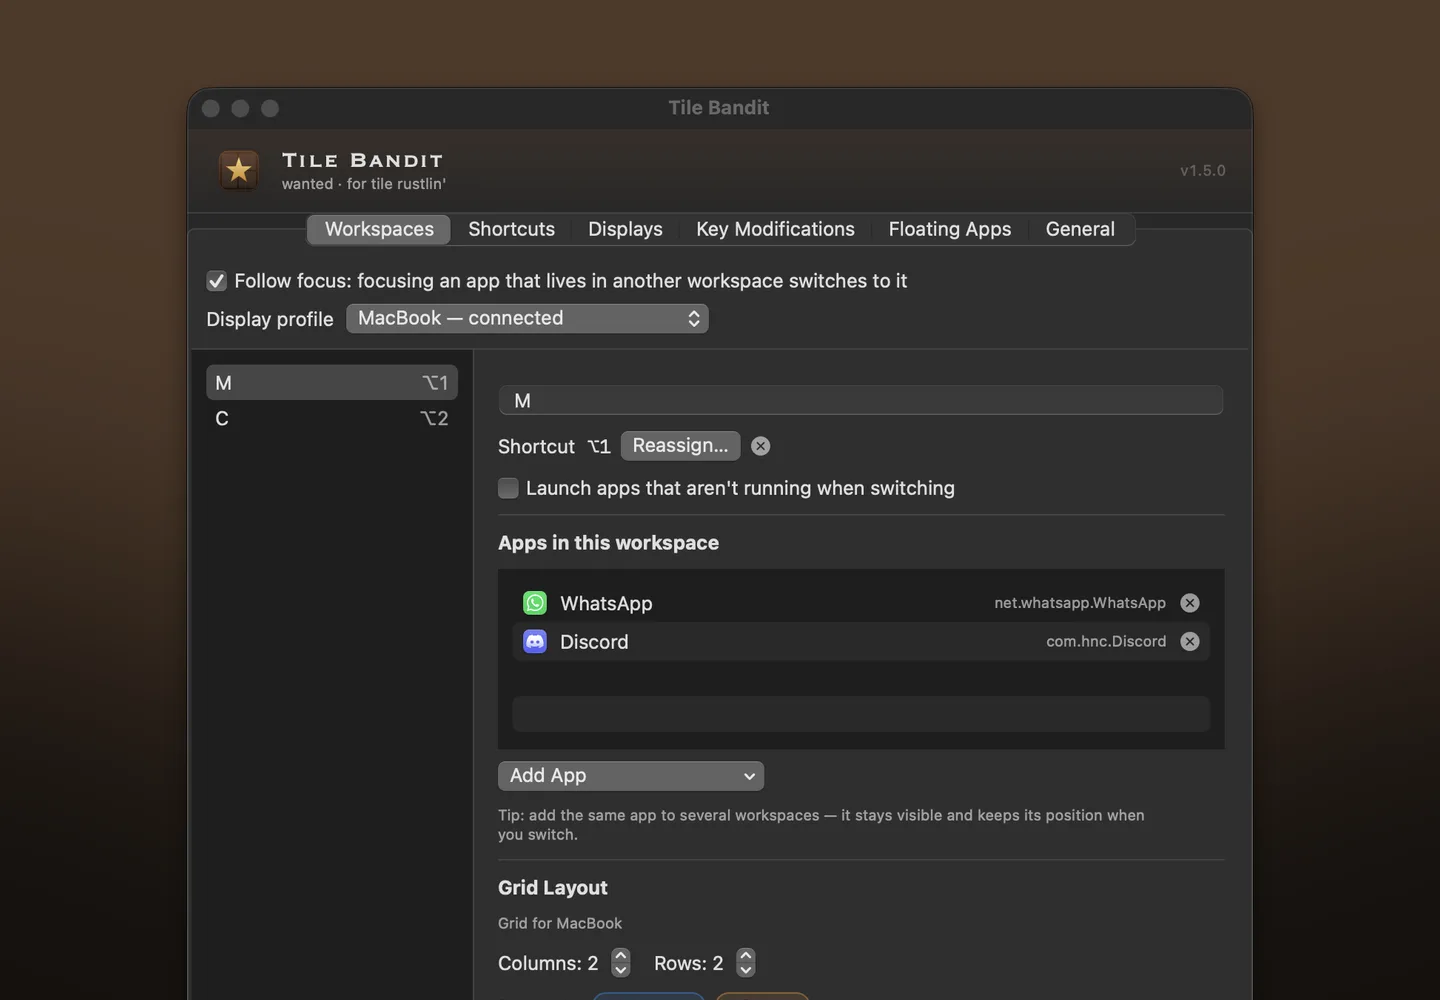
Task: Go to the Floating Apps tab
Action: click(x=950, y=229)
